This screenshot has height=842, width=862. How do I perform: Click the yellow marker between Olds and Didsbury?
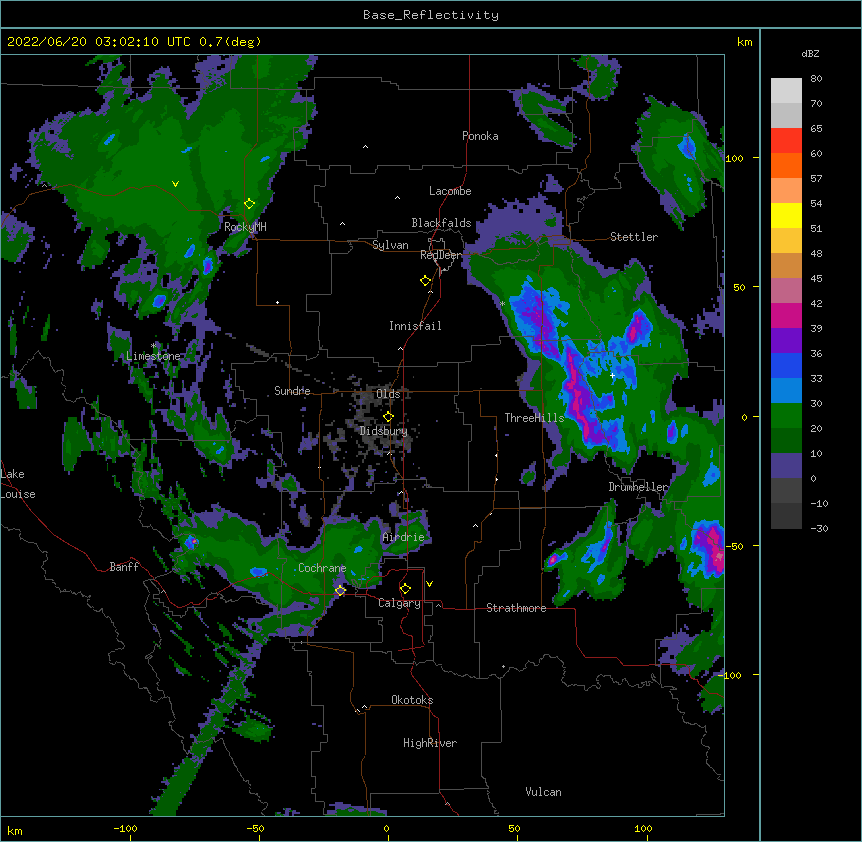click(389, 417)
